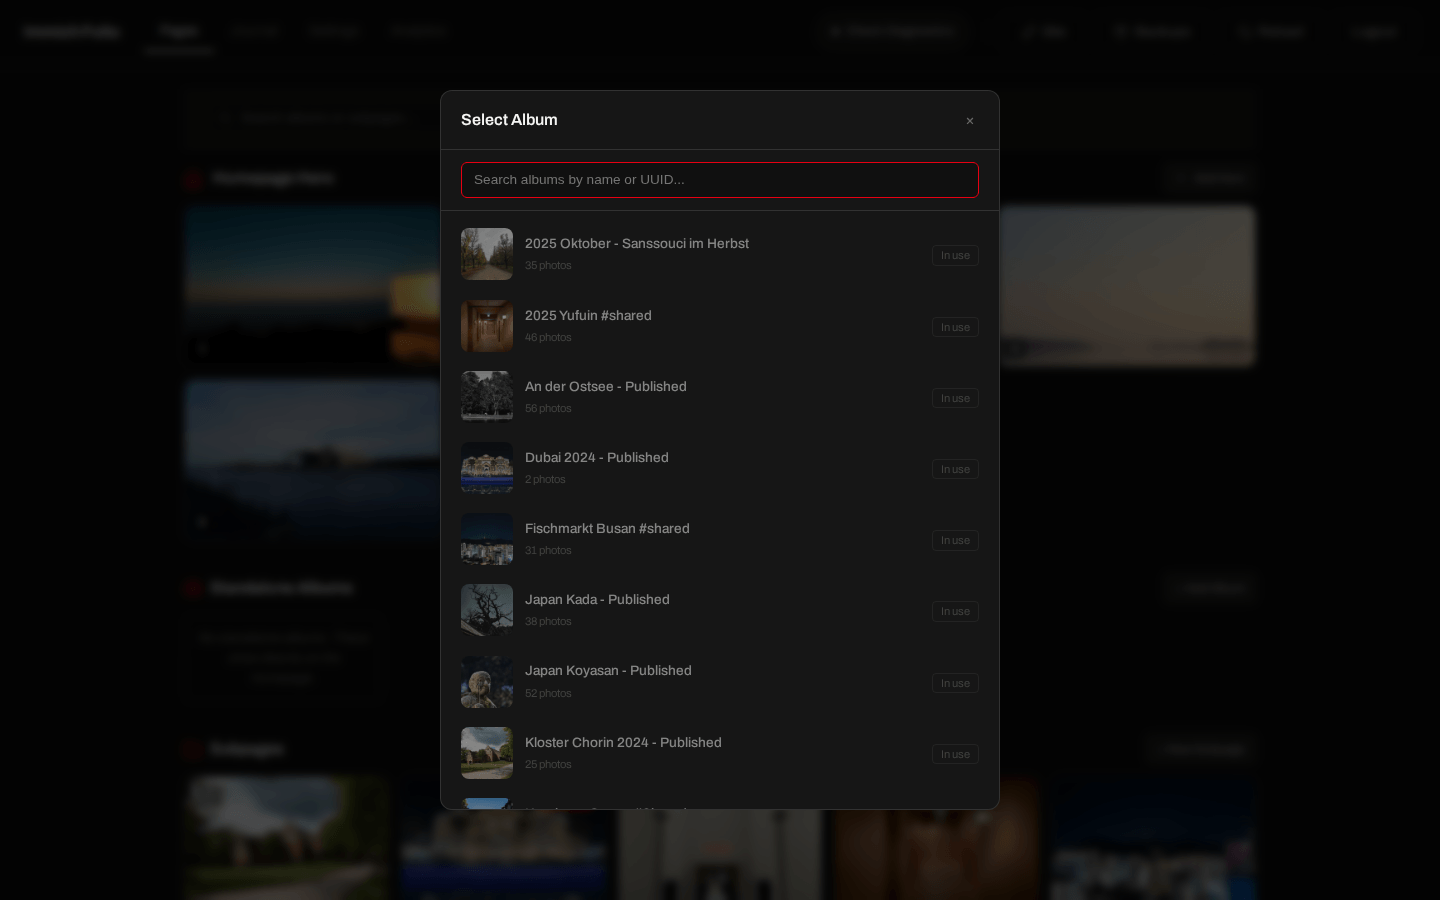This screenshot has height=900, width=1440.
Task: Click '46 photos' under Yufuin album
Action: click(548, 338)
